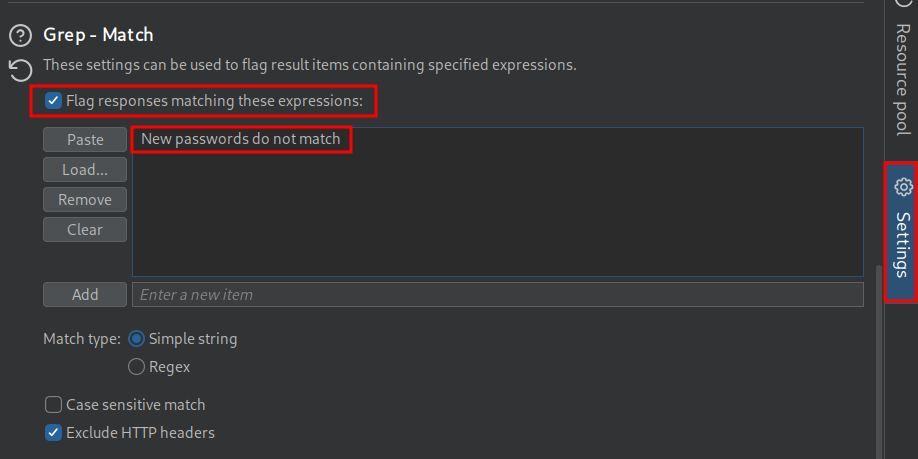Select the Simple string match type
The height and width of the screenshot is (459, 918).
[137, 339]
